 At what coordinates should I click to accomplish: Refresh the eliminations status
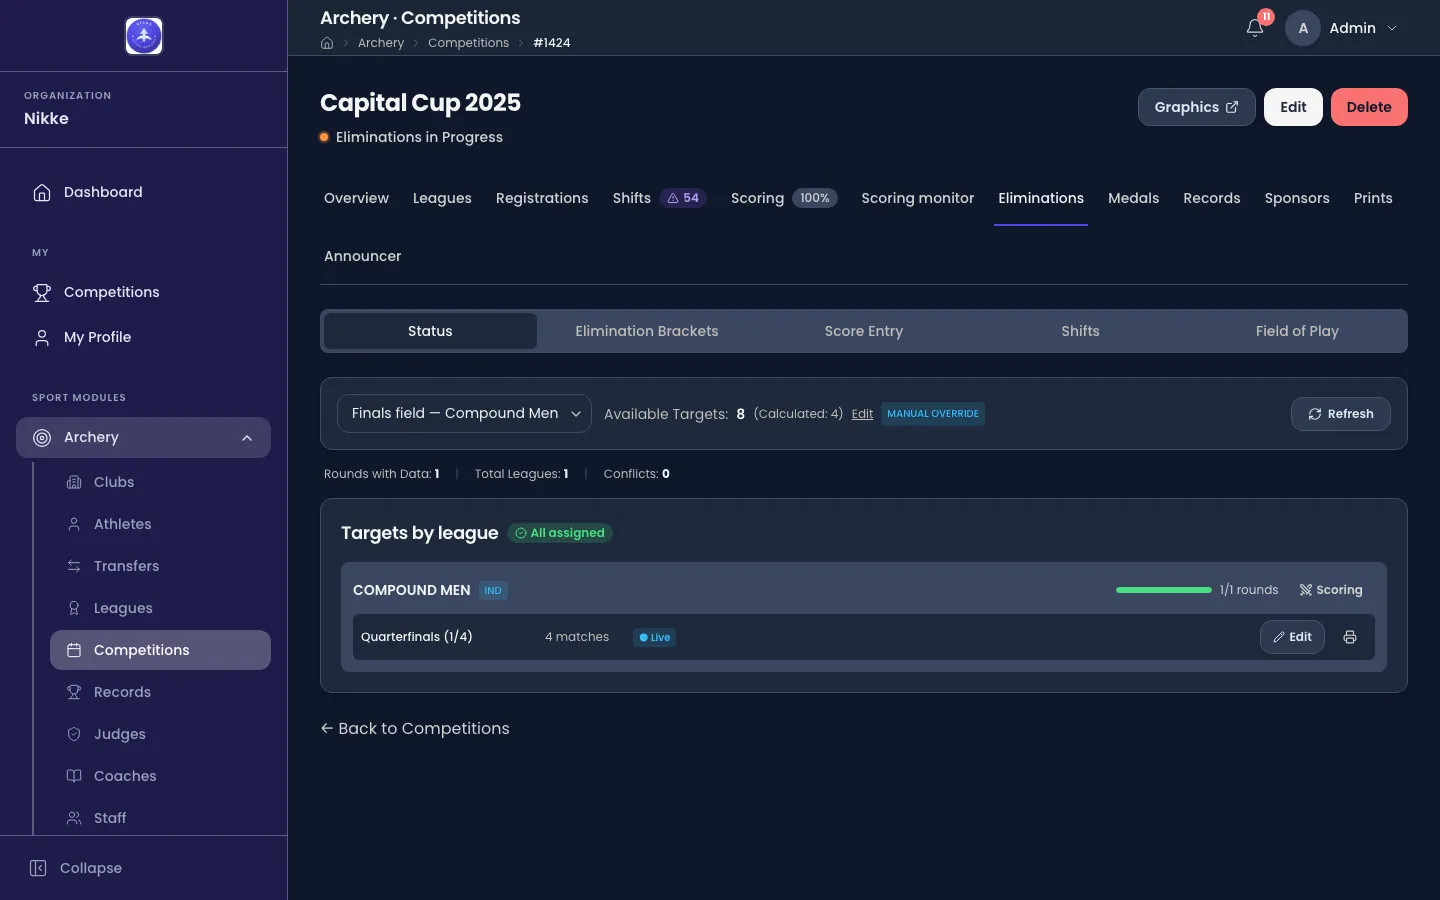tap(1340, 414)
